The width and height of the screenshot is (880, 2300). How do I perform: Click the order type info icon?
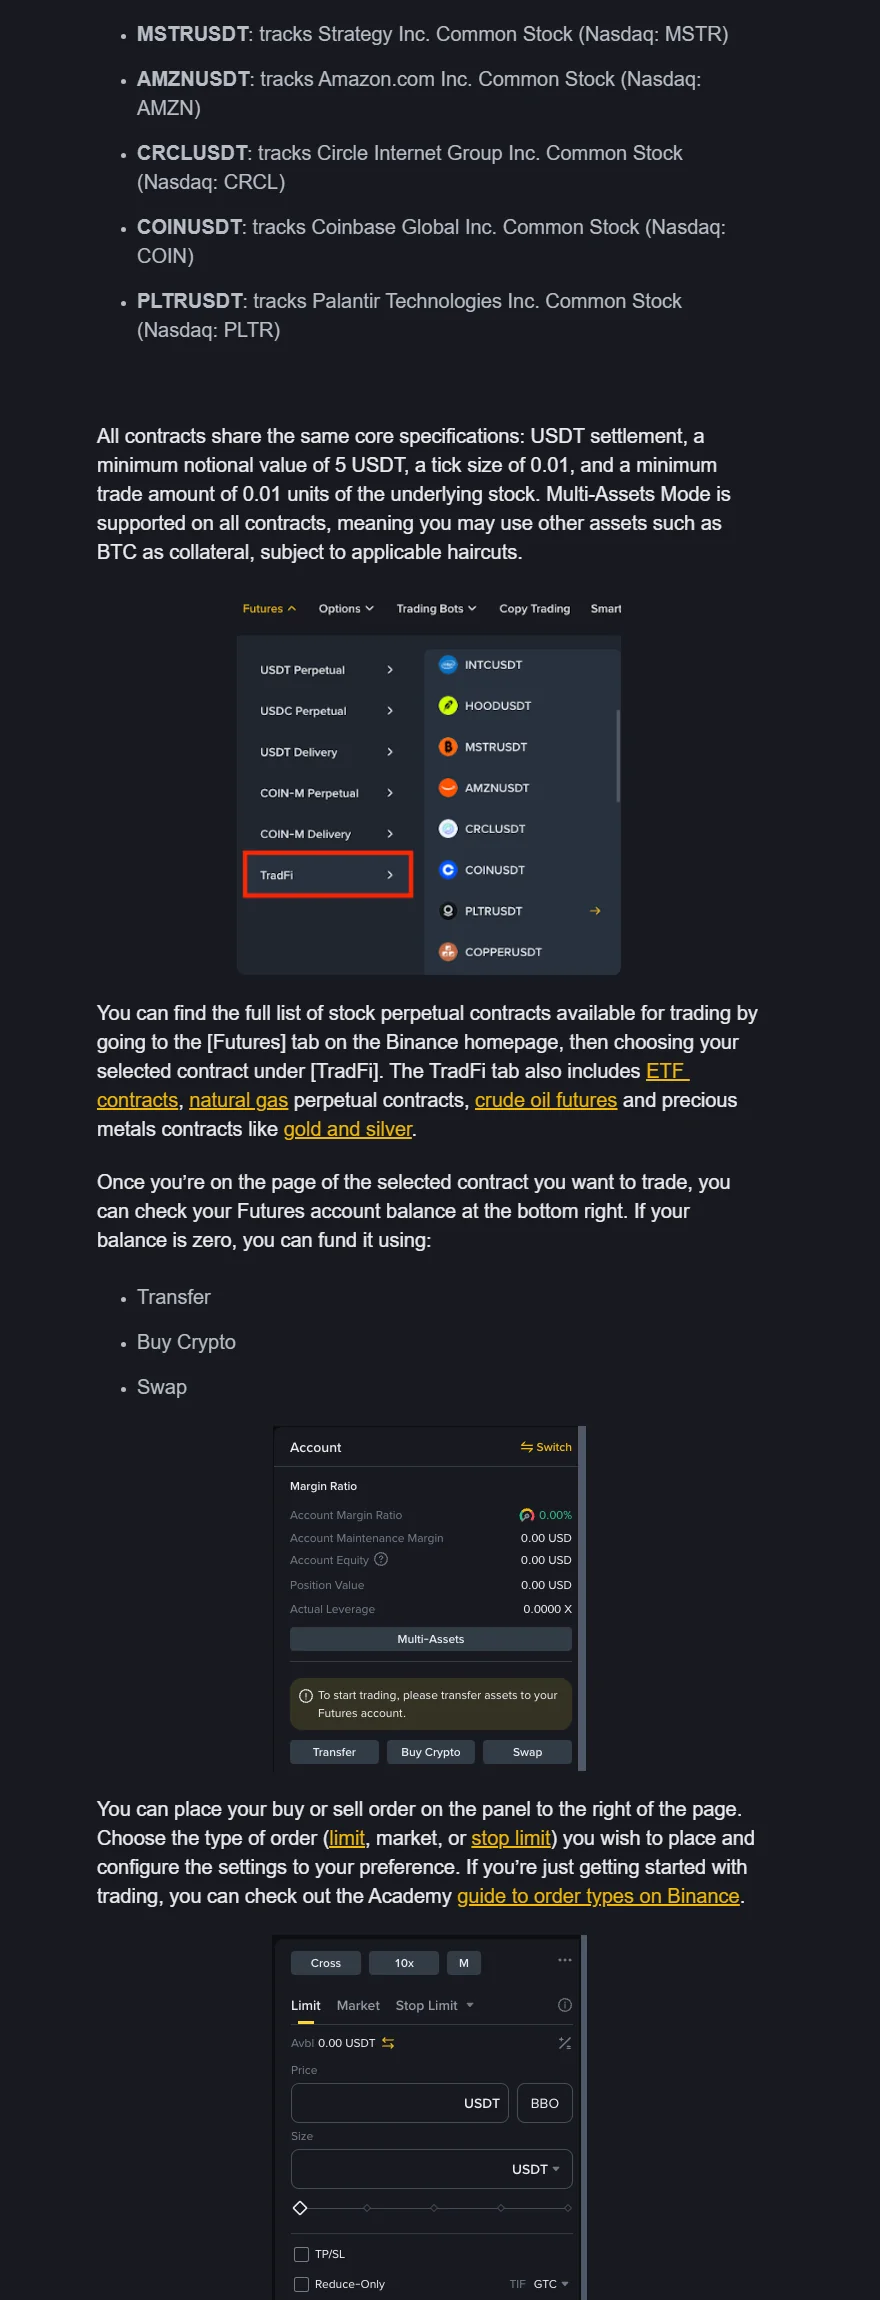coord(565,2005)
